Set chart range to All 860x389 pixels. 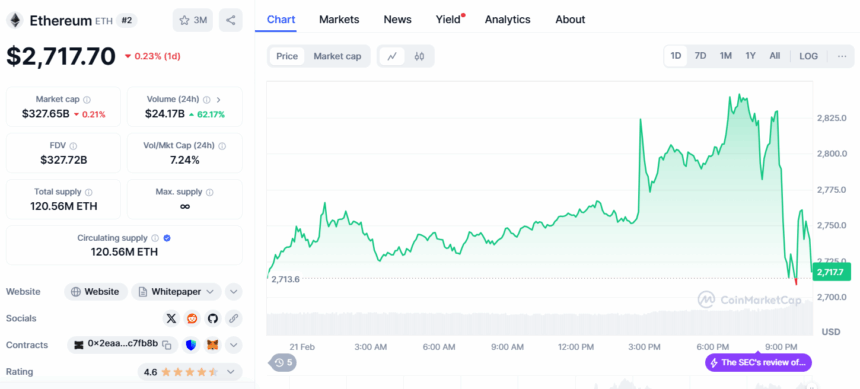[774, 56]
